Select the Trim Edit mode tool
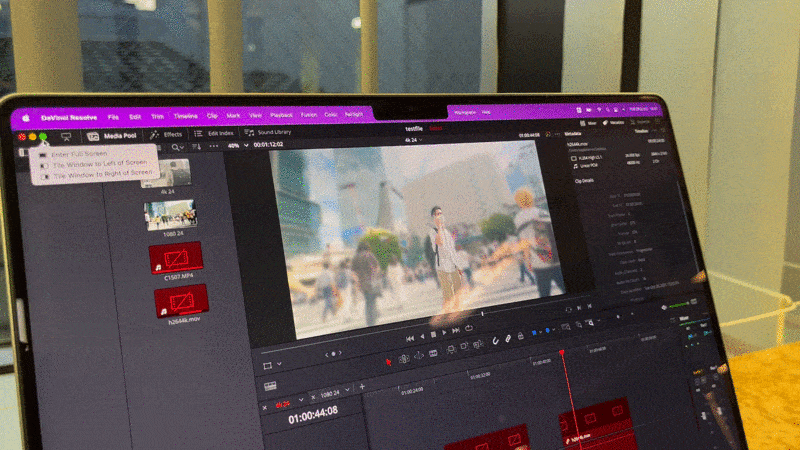 pos(404,359)
